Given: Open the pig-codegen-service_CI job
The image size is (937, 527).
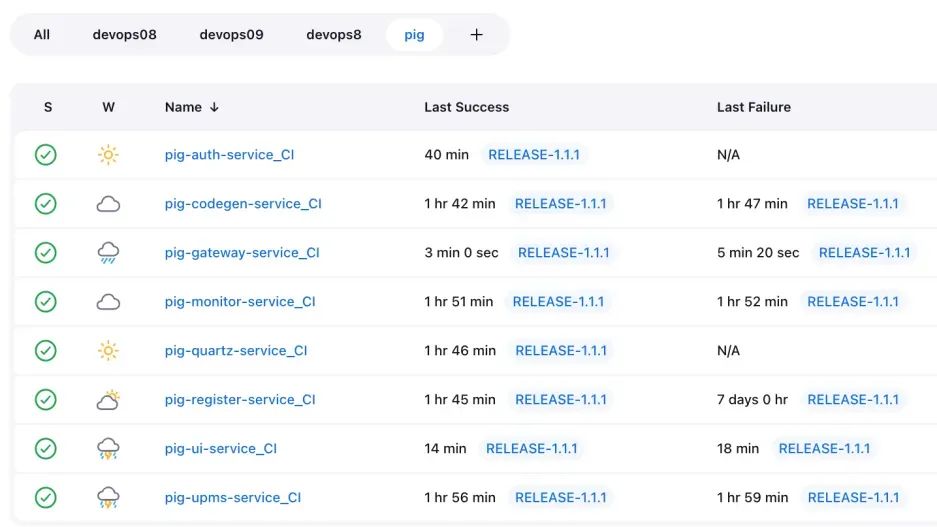Looking at the screenshot, I should point(243,204).
